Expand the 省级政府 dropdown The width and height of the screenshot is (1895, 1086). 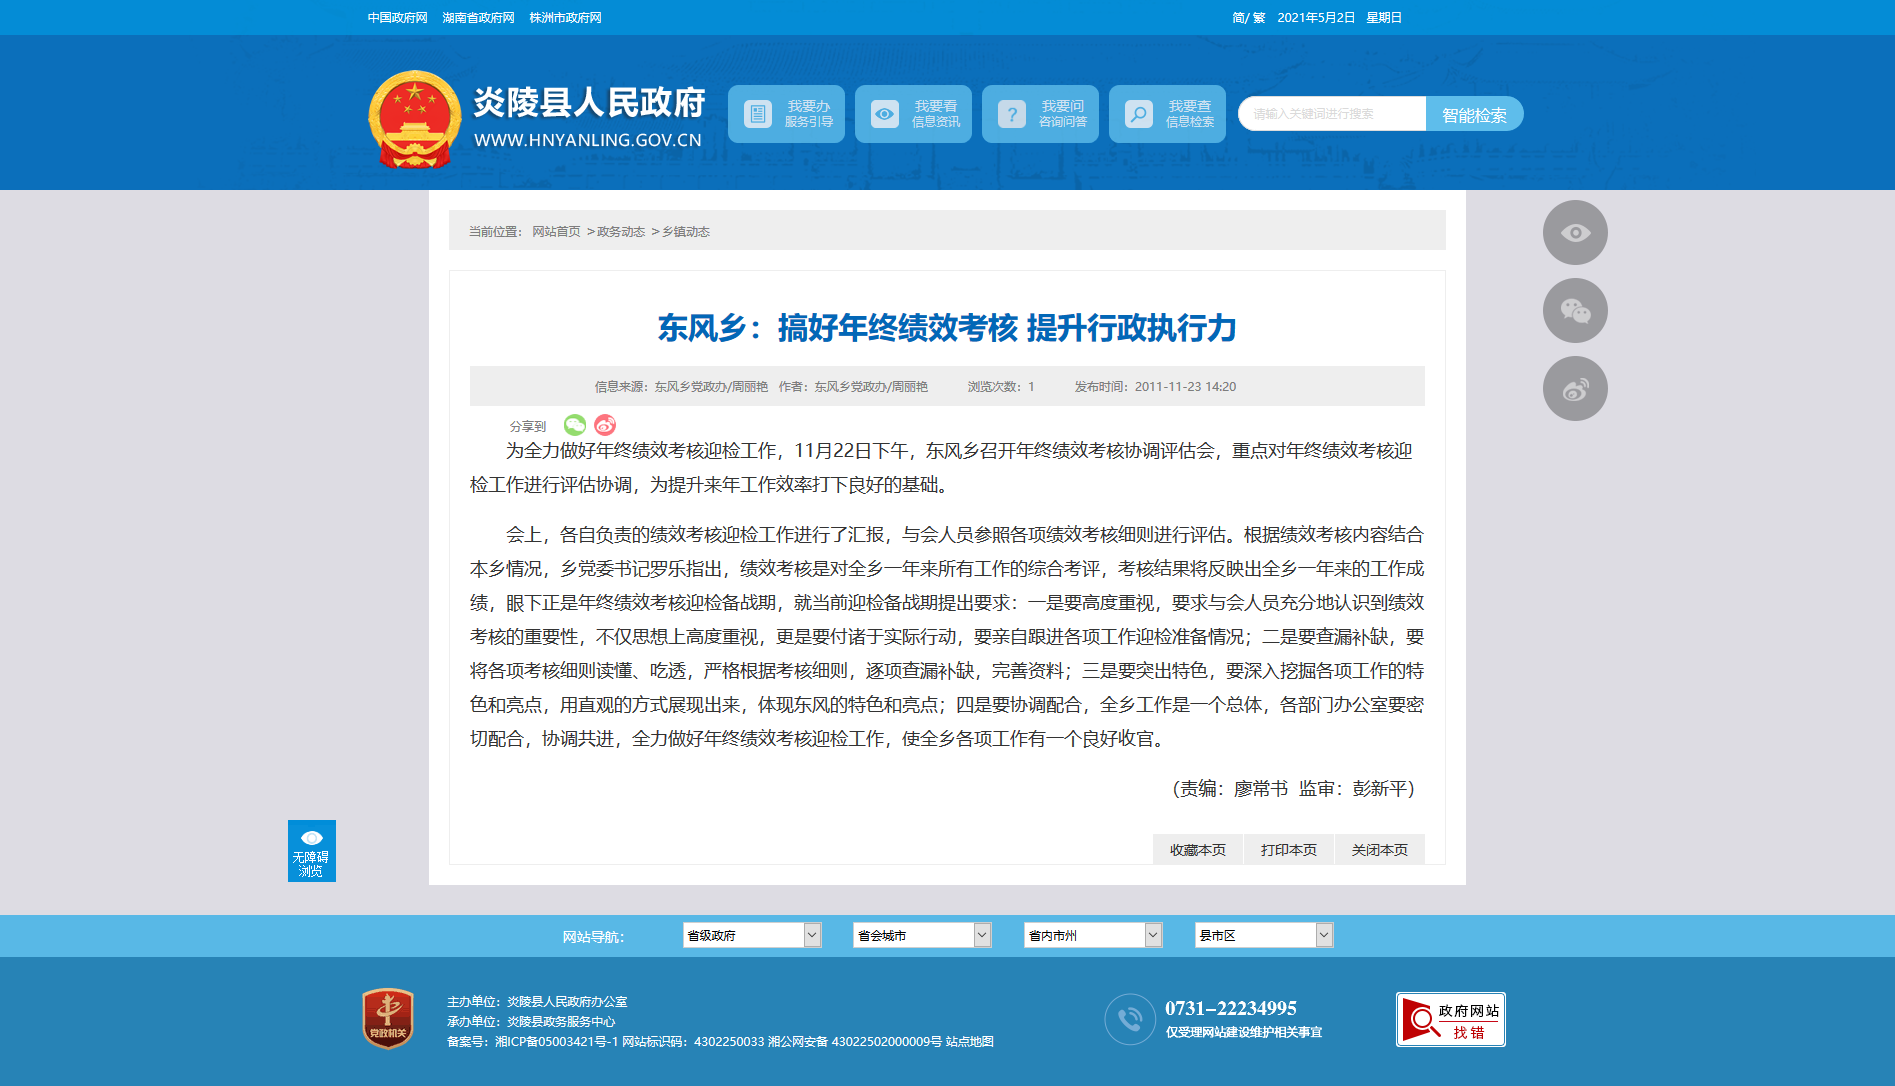coord(751,935)
